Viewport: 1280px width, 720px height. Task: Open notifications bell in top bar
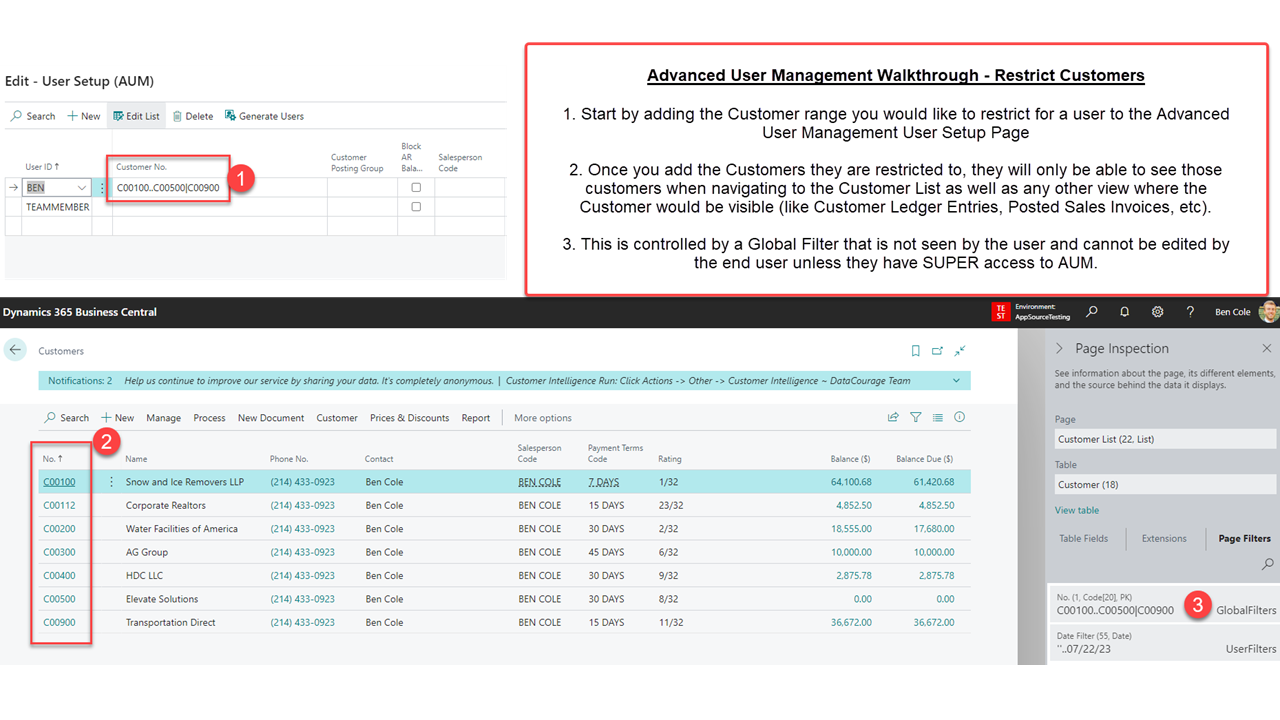[x=1125, y=312]
